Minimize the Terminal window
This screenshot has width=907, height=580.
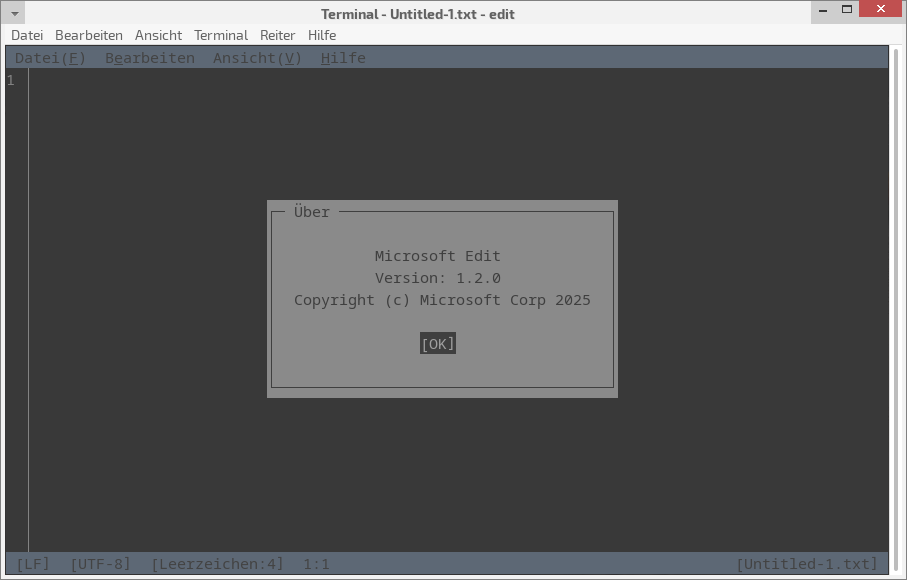point(823,10)
